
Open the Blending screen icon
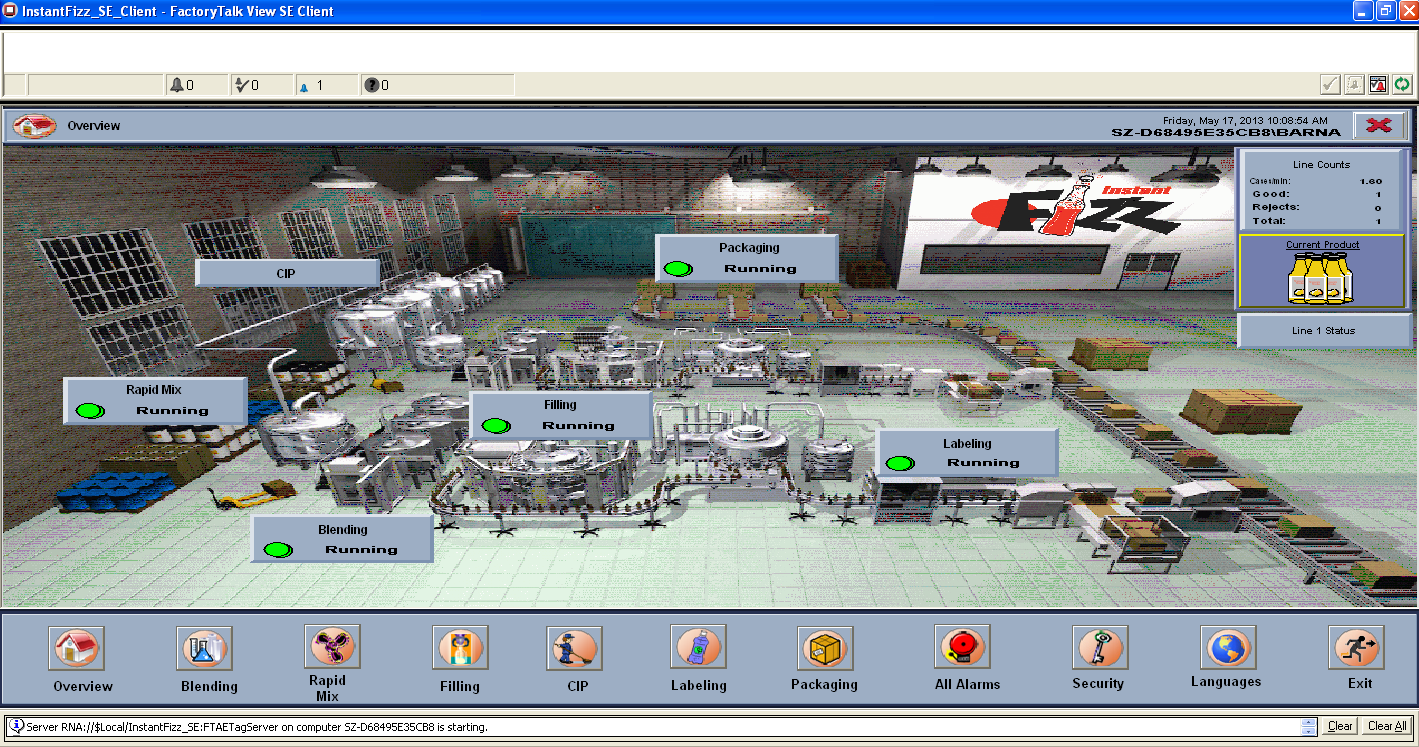coord(204,648)
